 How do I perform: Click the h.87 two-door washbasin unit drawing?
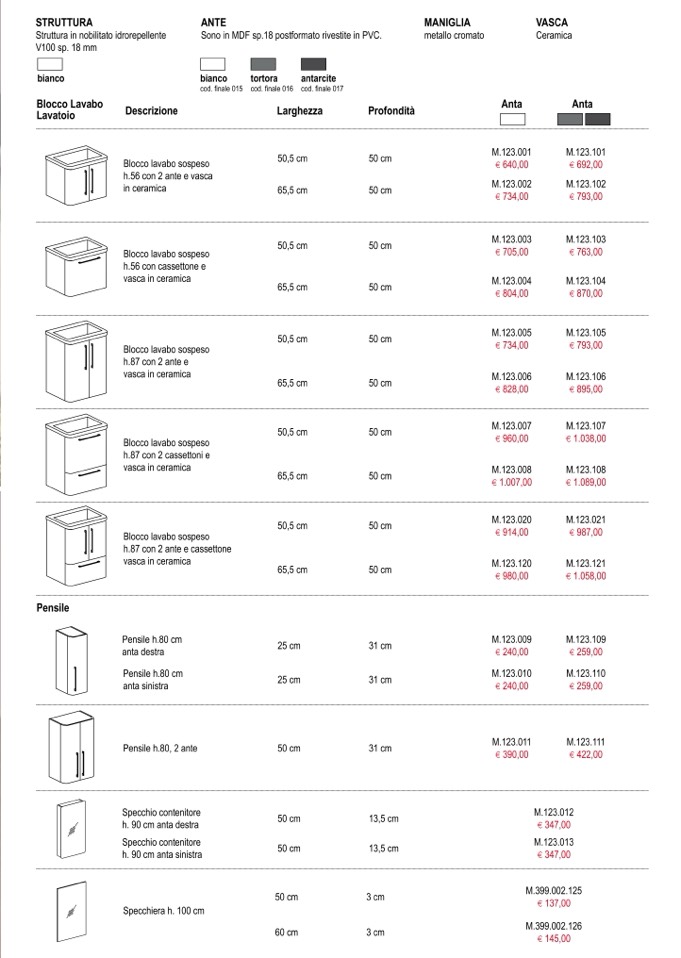(76, 360)
